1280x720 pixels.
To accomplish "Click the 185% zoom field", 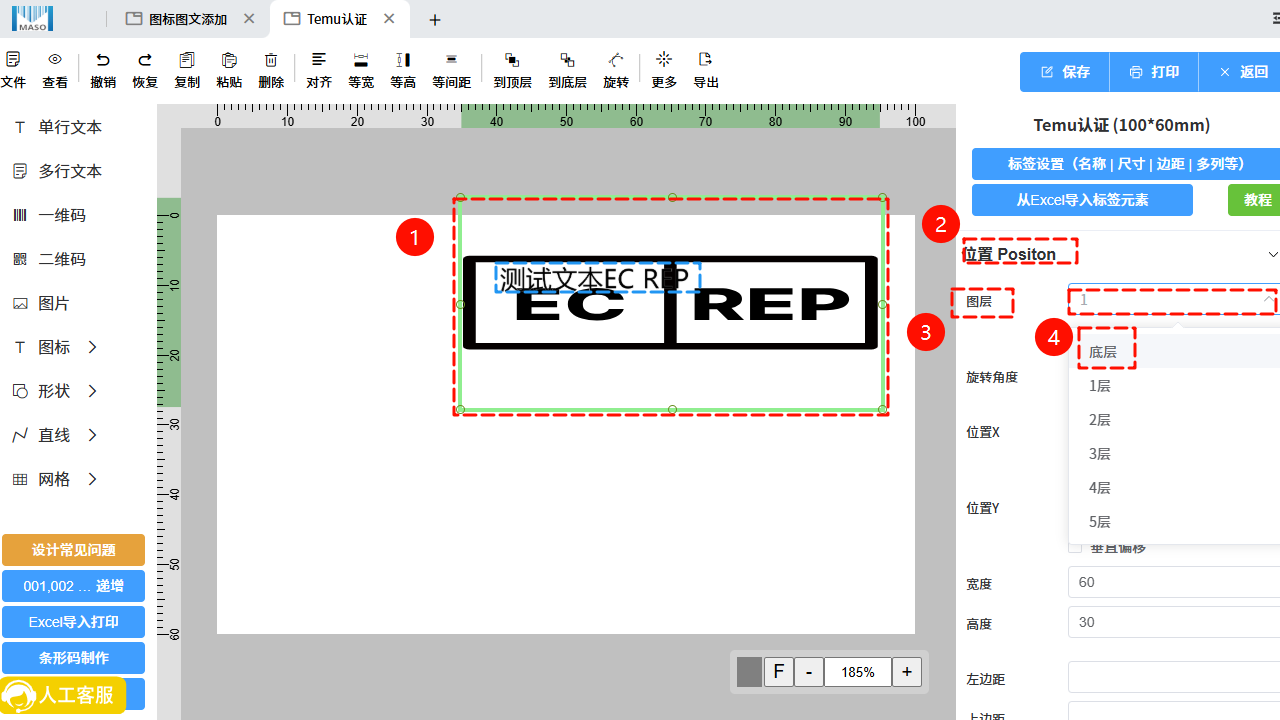I will [x=858, y=672].
